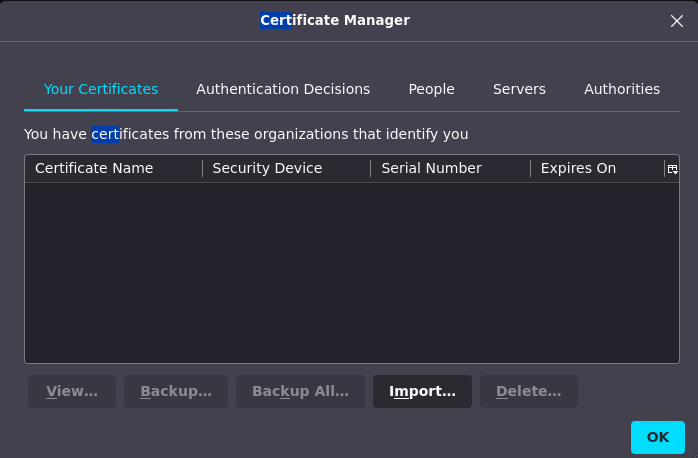This screenshot has width=698, height=458.
Task: Open the column picker icon
Action: click(x=672, y=169)
